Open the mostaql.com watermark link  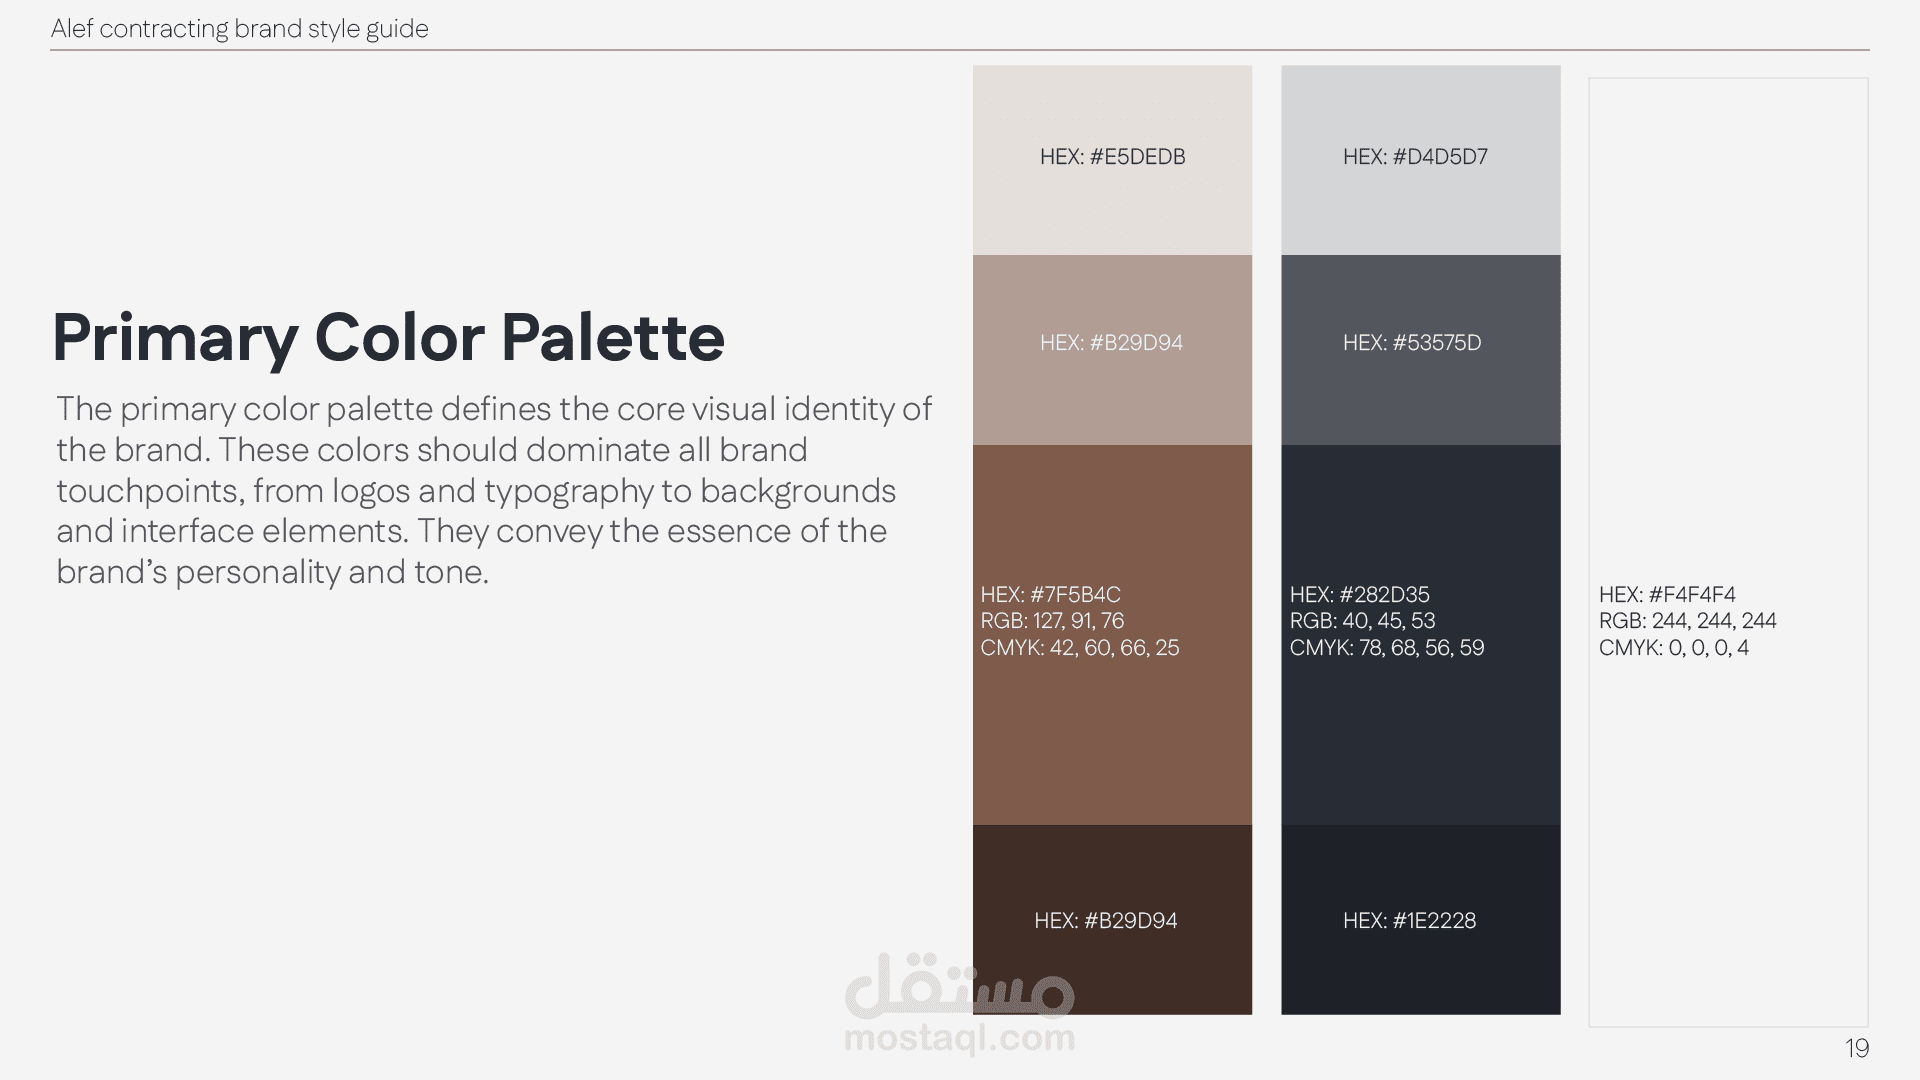(x=959, y=1038)
